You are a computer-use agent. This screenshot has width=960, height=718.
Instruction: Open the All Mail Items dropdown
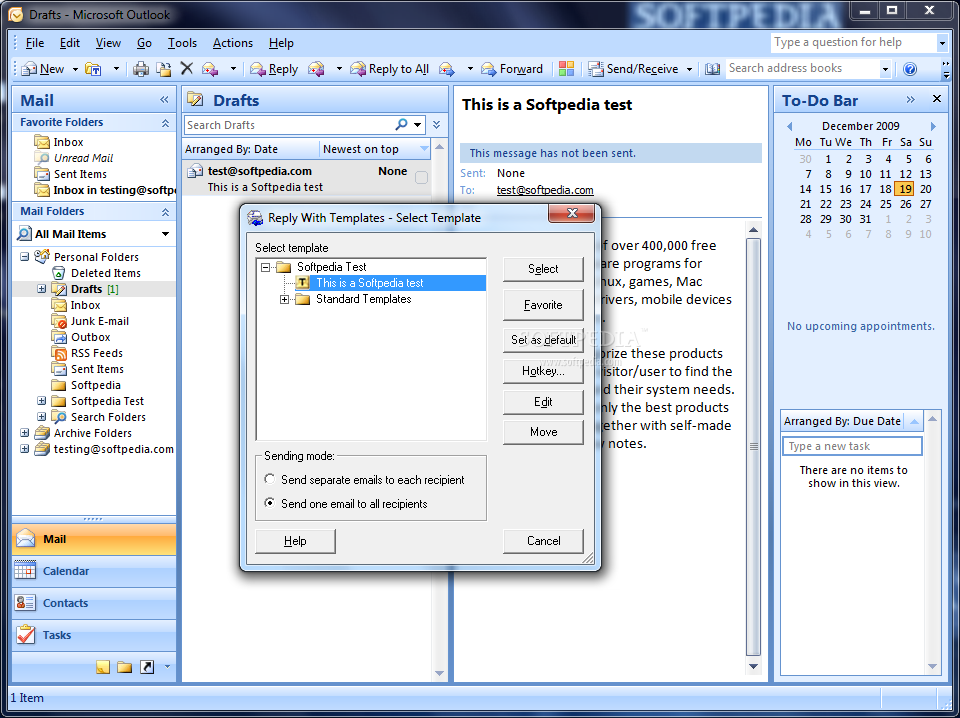coord(165,234)
